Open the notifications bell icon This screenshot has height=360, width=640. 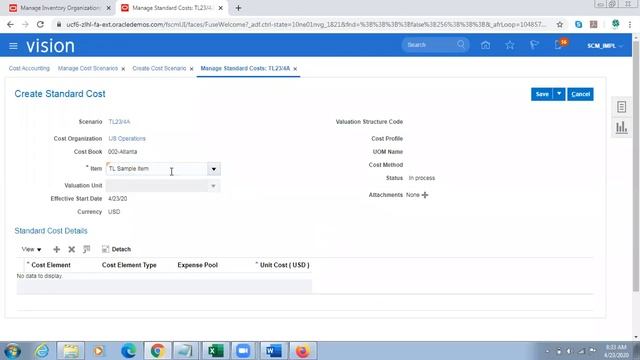click(x=558, y=45)
